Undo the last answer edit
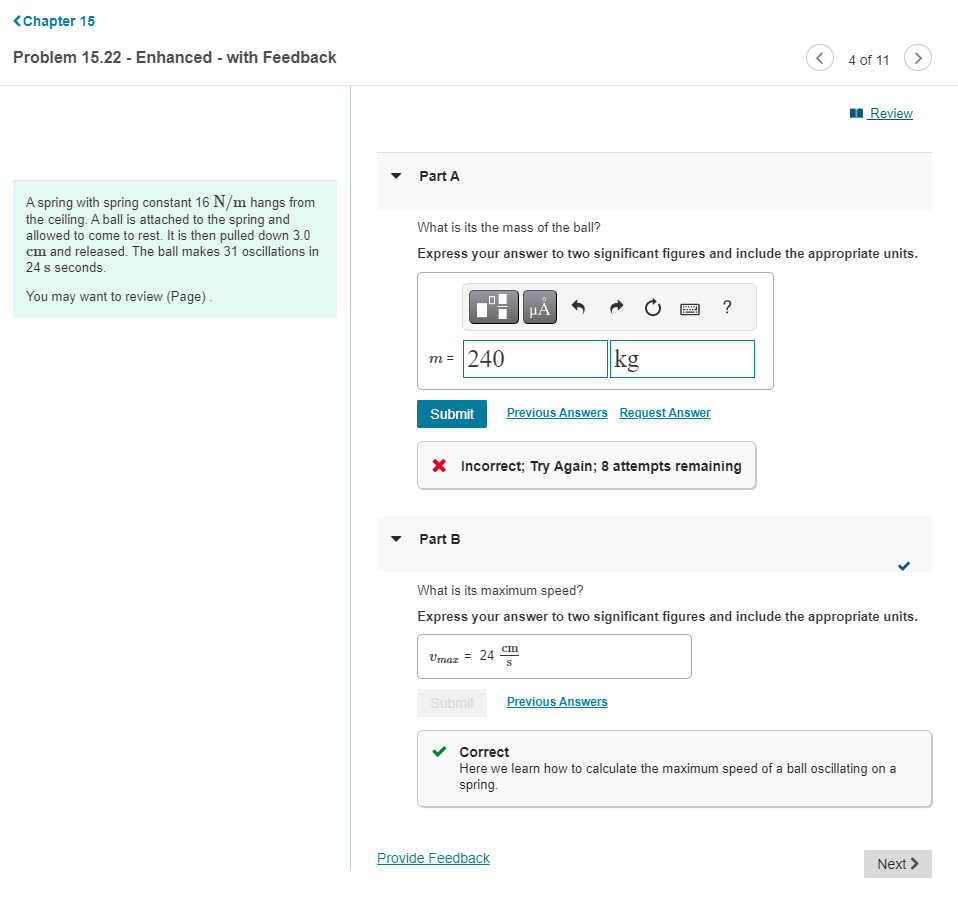The height and width of the screenshot is (912, 958). pyautogui.click(x=578, y=307)
